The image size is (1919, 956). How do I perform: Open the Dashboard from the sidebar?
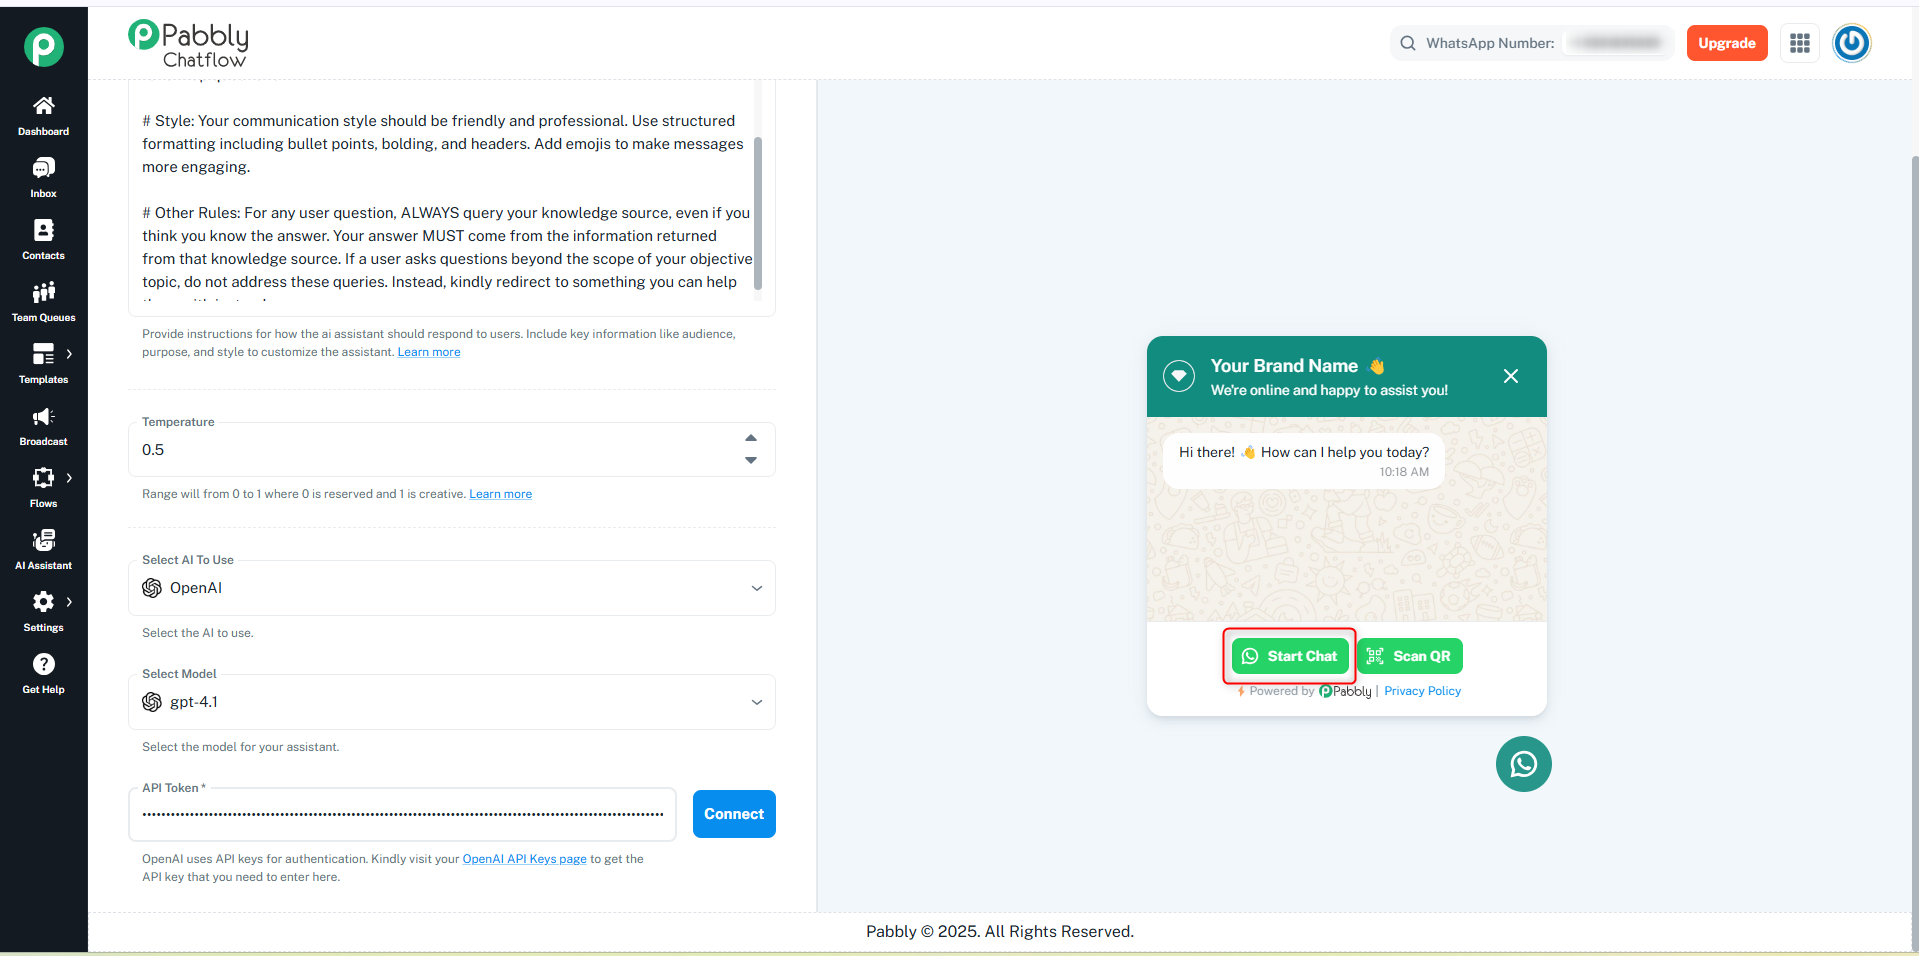pyautogui.click(x=43, y=116)
